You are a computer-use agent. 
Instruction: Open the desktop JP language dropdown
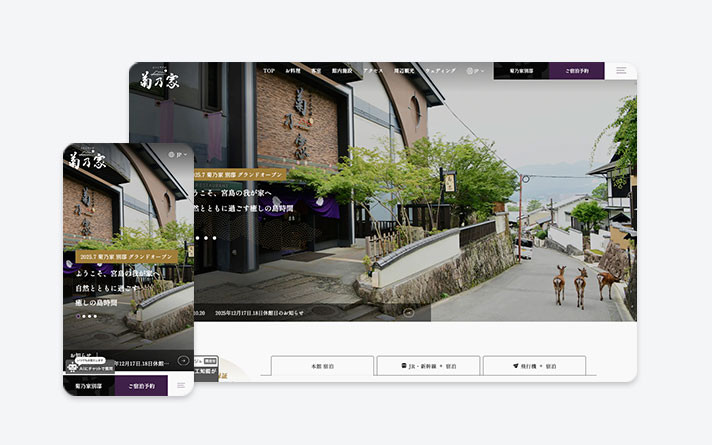[x=476, y=71]
